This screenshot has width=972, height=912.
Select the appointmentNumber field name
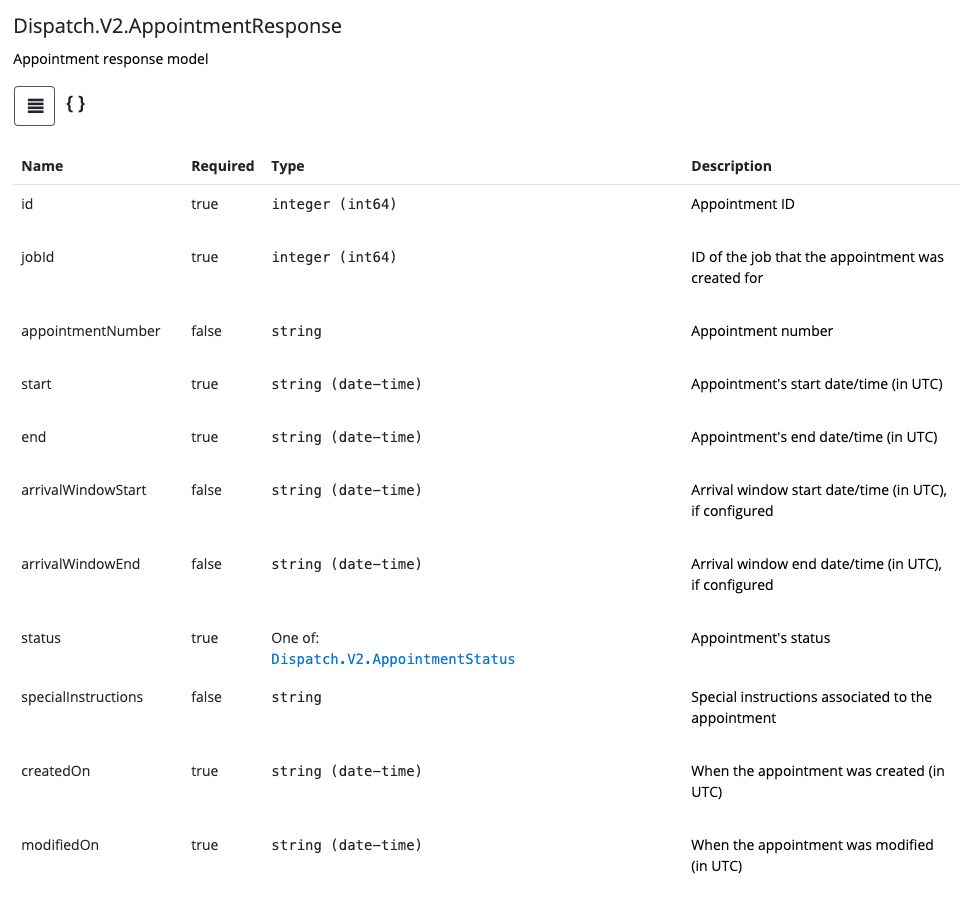click(x=91, y=331)
